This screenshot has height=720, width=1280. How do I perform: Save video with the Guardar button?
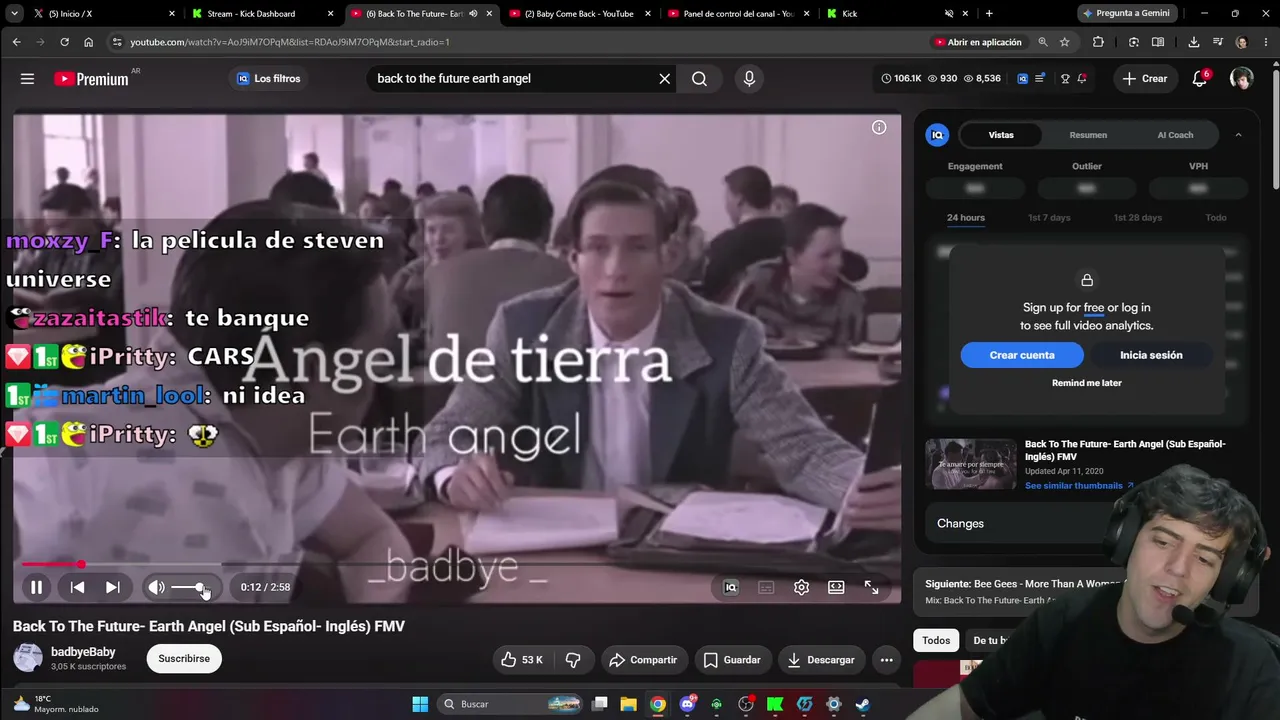(x=732, y=660)
